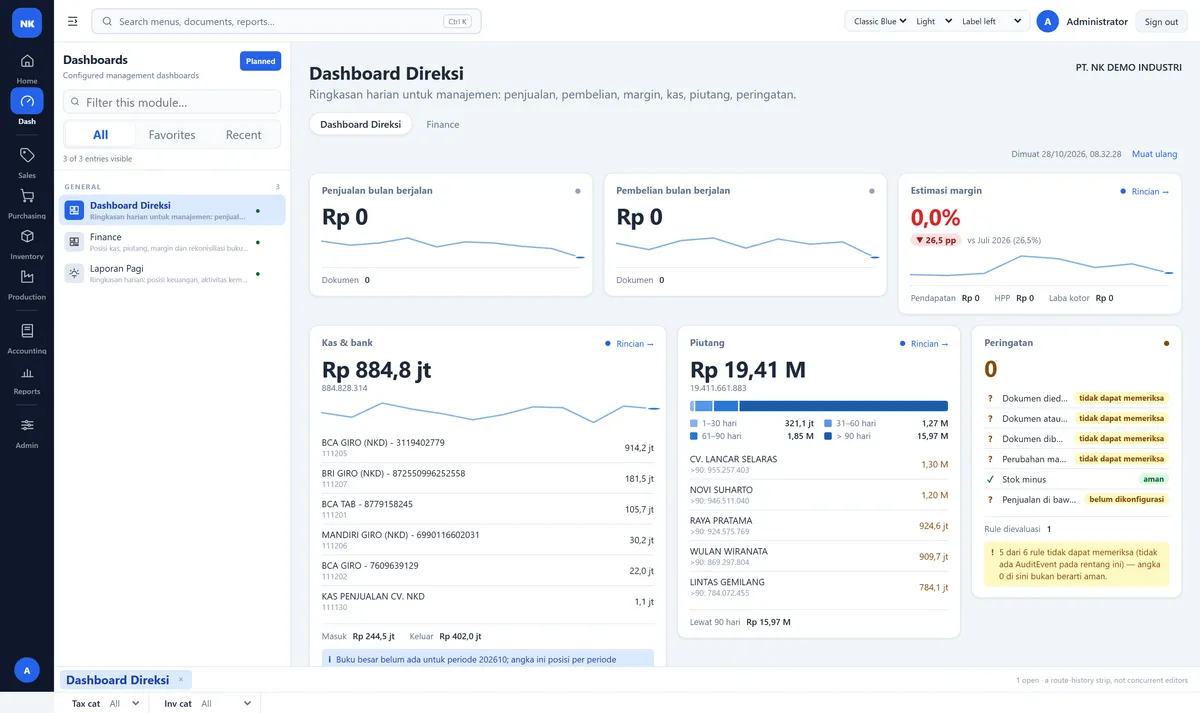The height and width of the screenshot is (713, 1200).
Task: Click KAS PENJUALAN CV. NKD row
Action: 488,601
